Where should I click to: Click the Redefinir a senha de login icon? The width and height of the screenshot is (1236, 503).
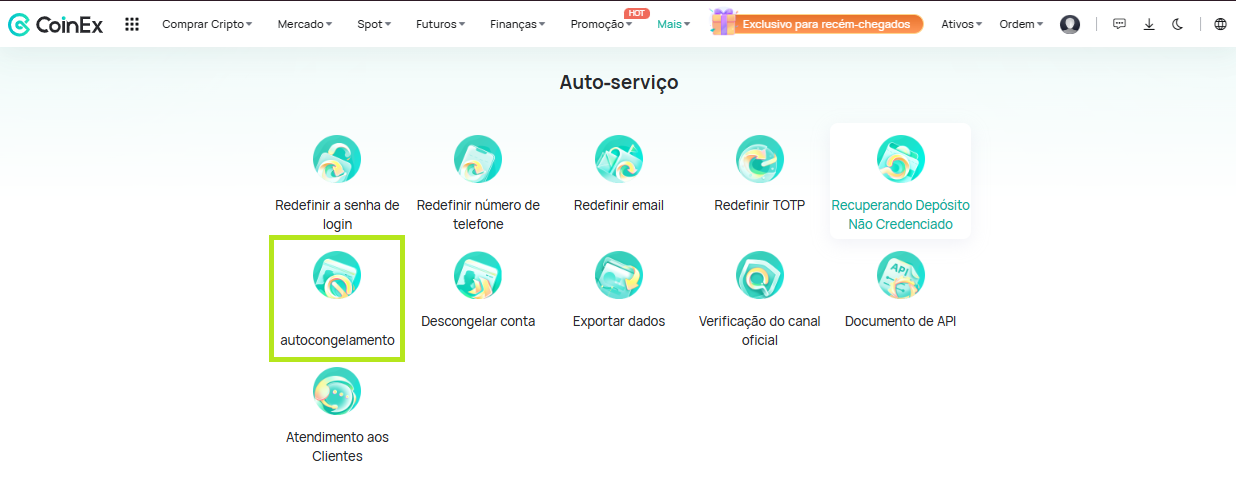(337, 159)
